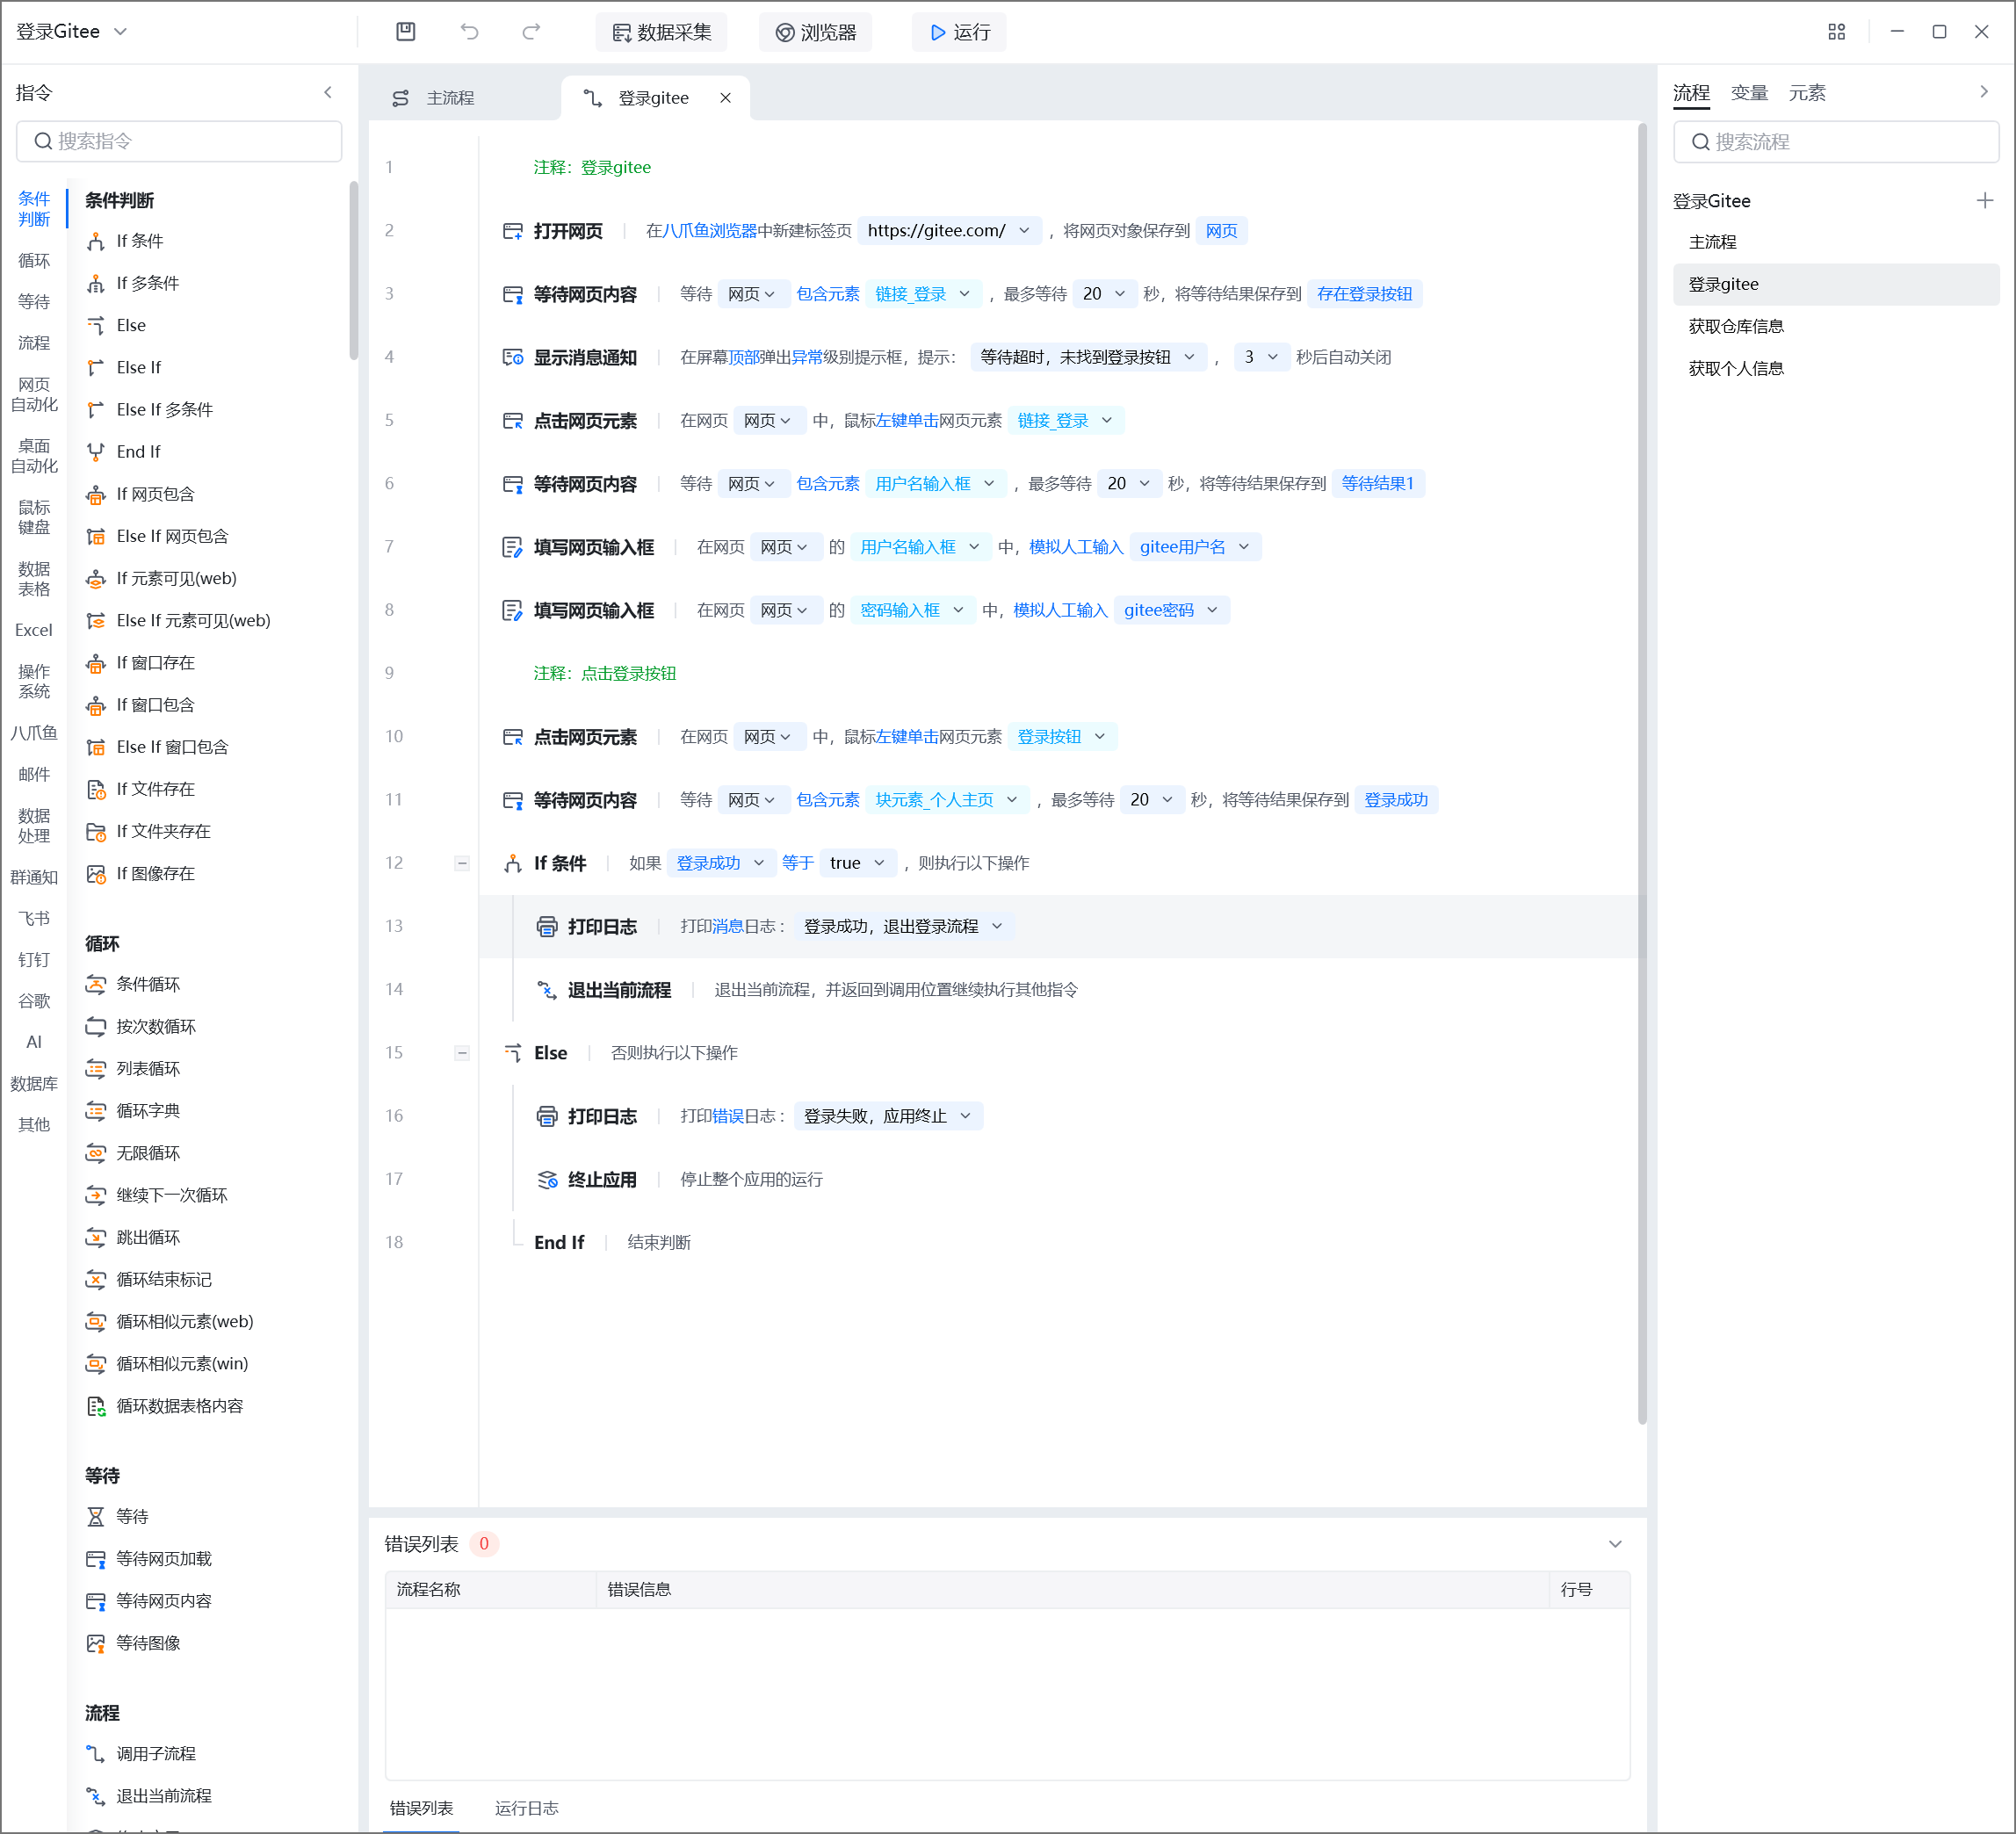Click the 模拟人工输入 link on line 7
Screen dimensions: 2016x1834
(1076, 547)
